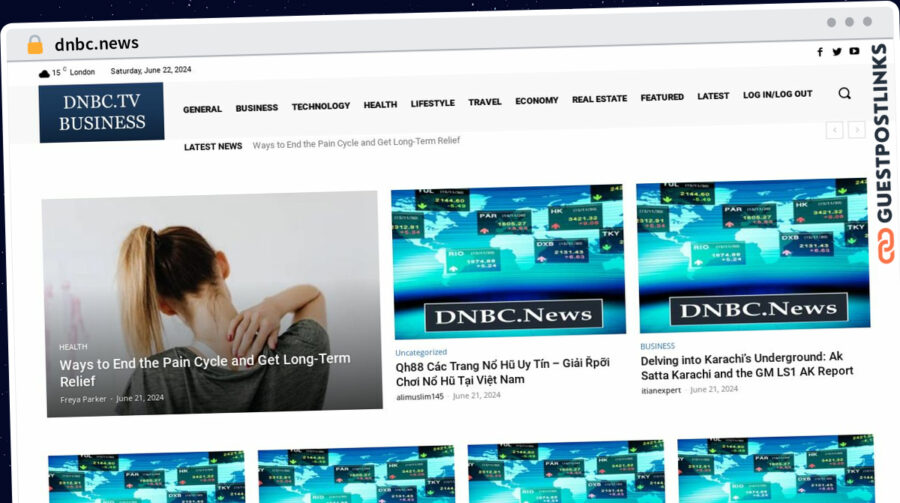Click June 21, 2024 date under Qh88 article

click(476, 396)
